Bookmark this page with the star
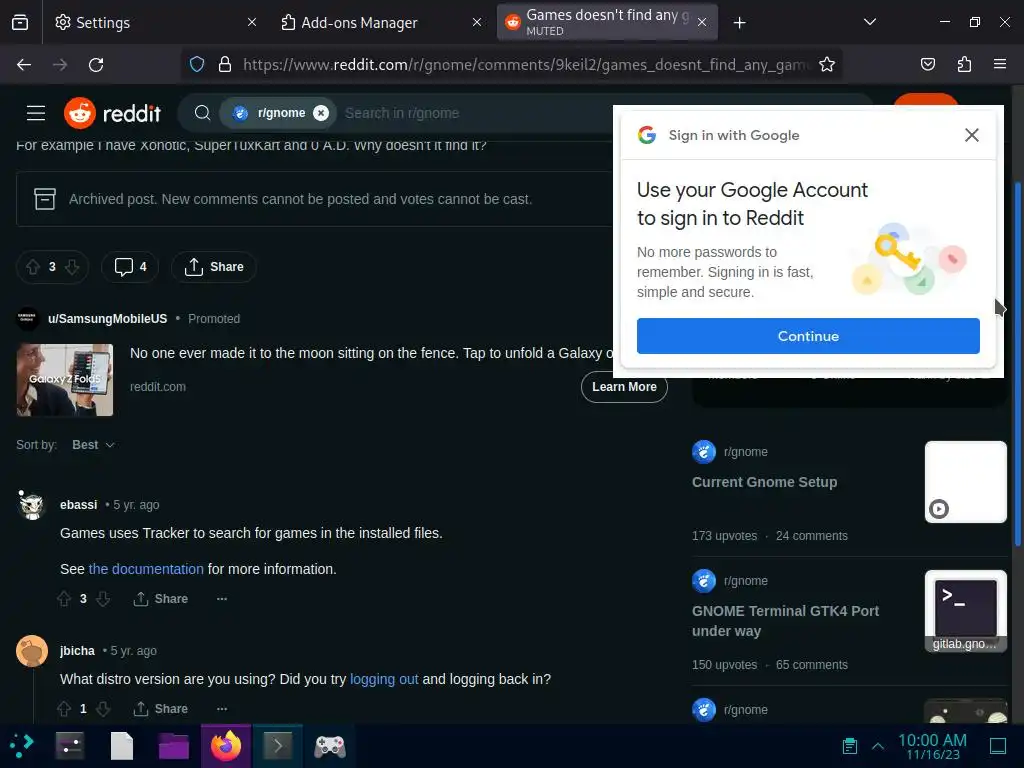 (827, 65)
